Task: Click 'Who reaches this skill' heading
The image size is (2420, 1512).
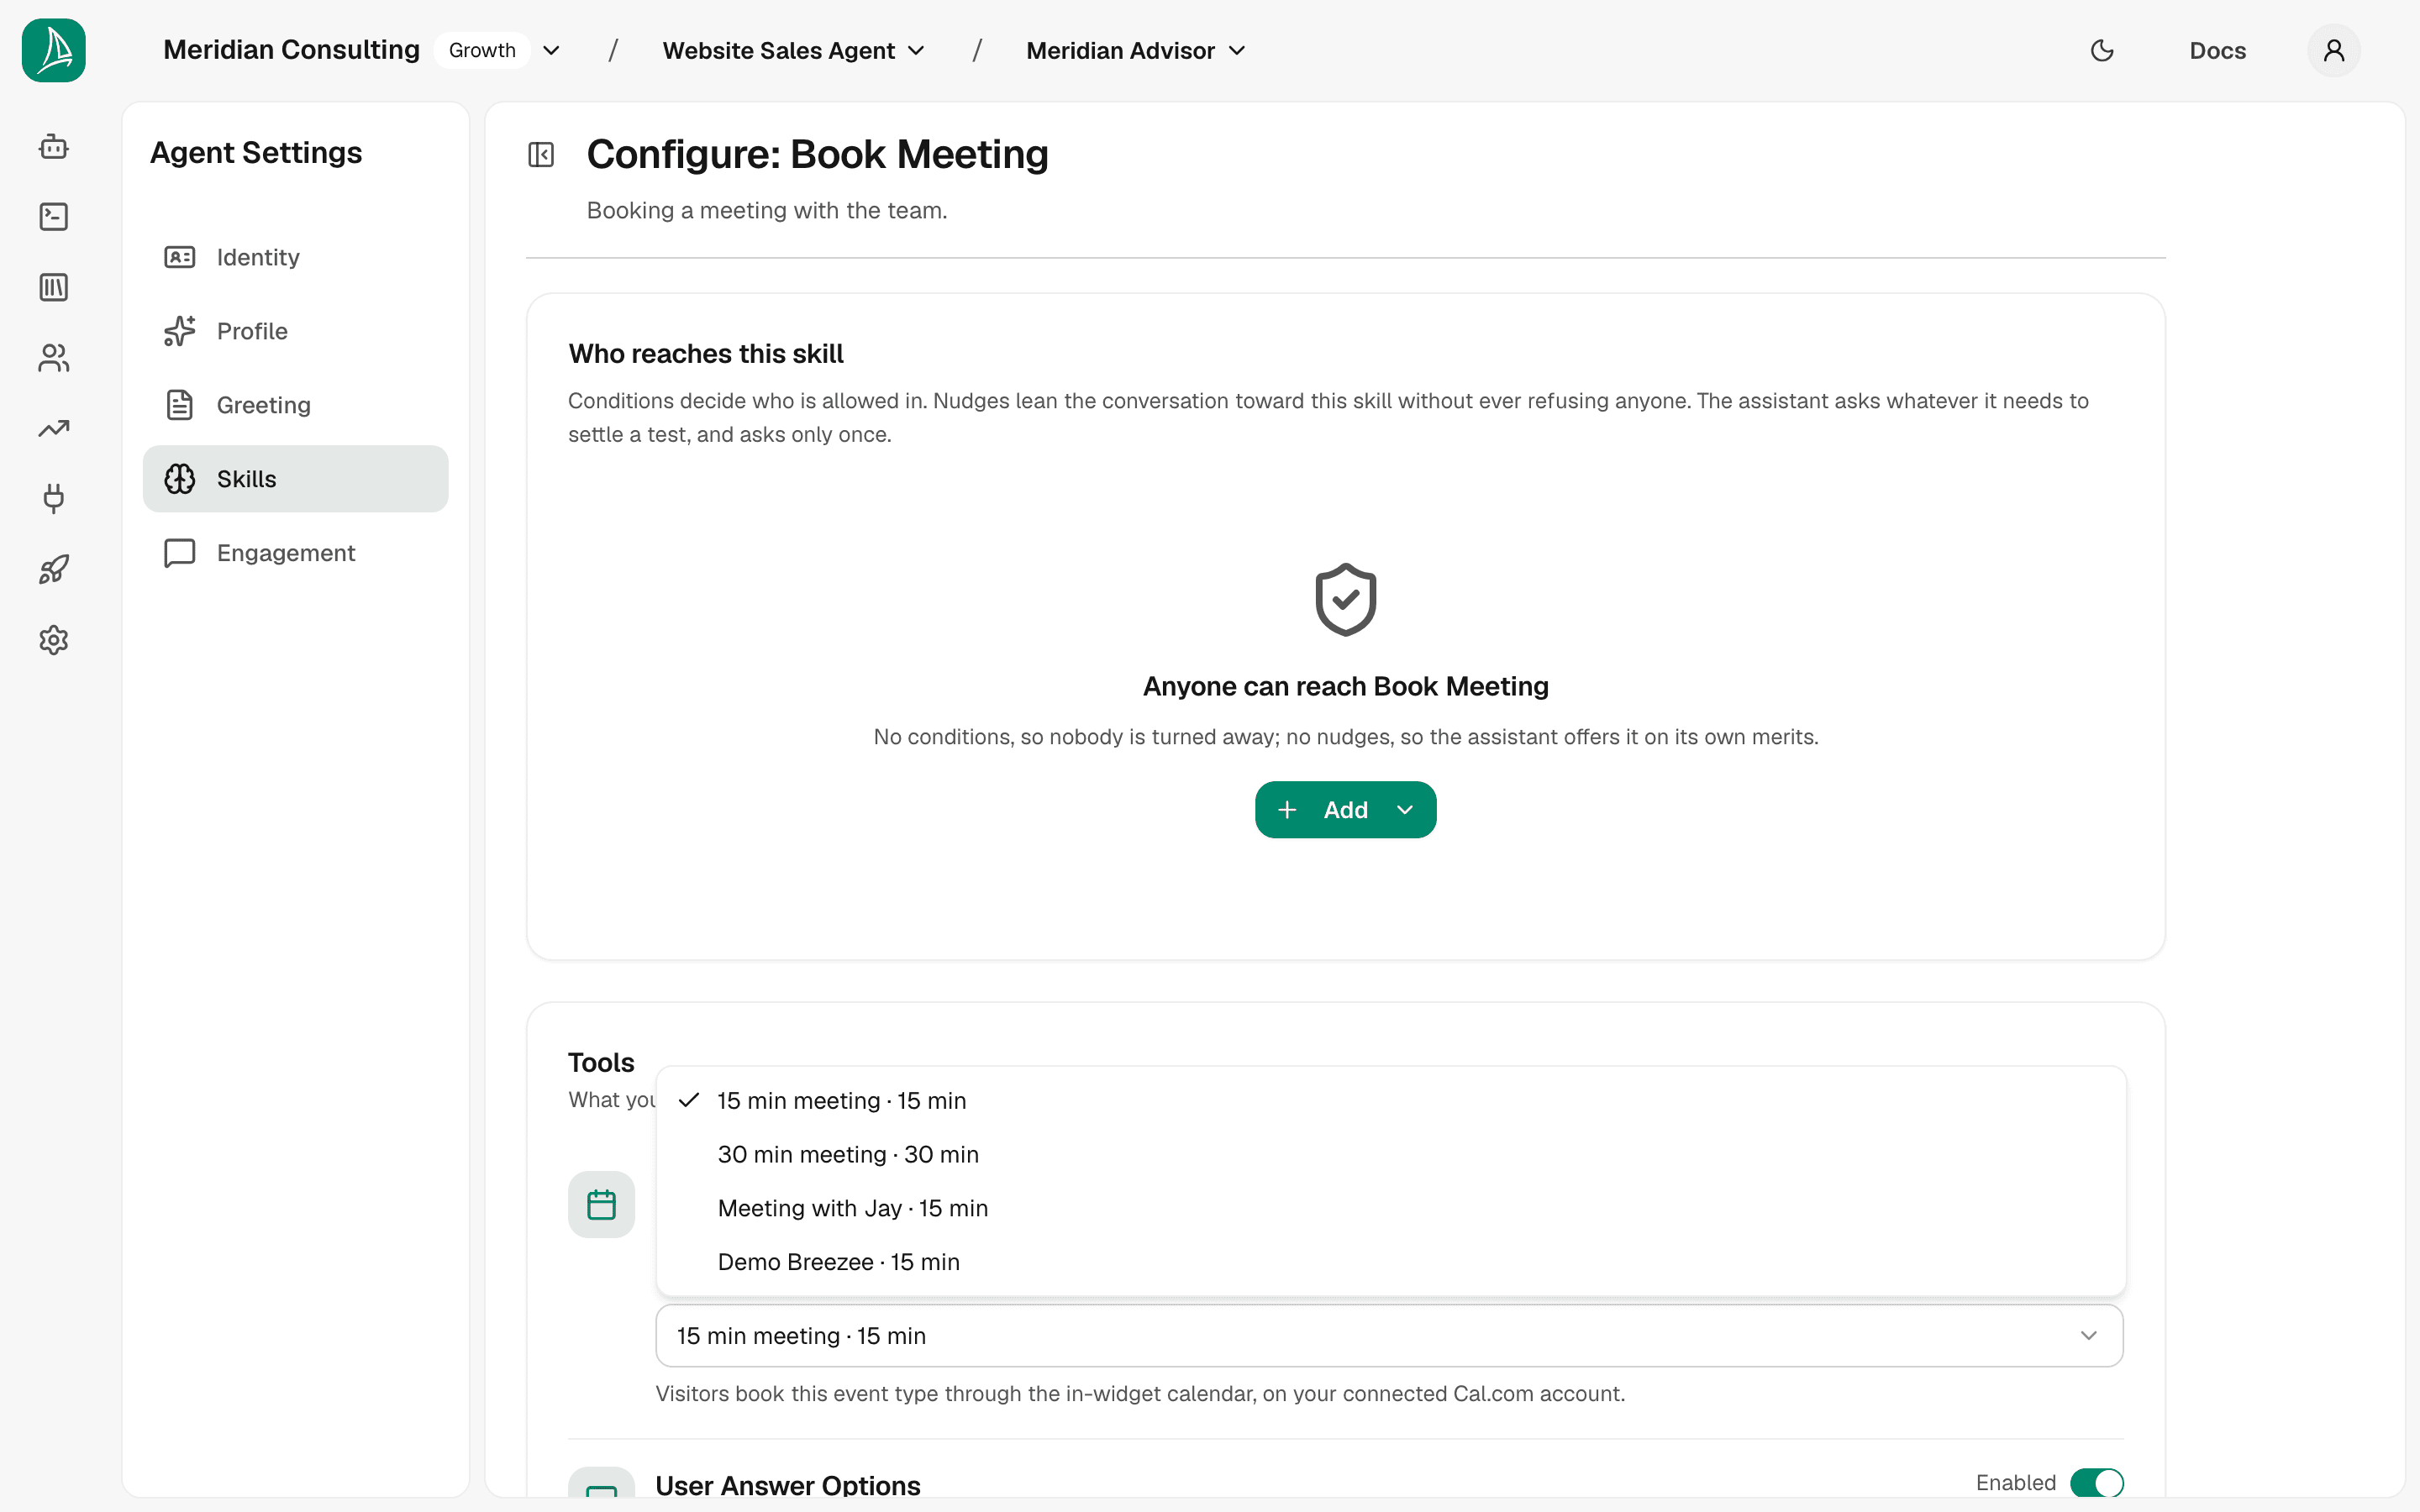Action: click(x=706, y=354)
